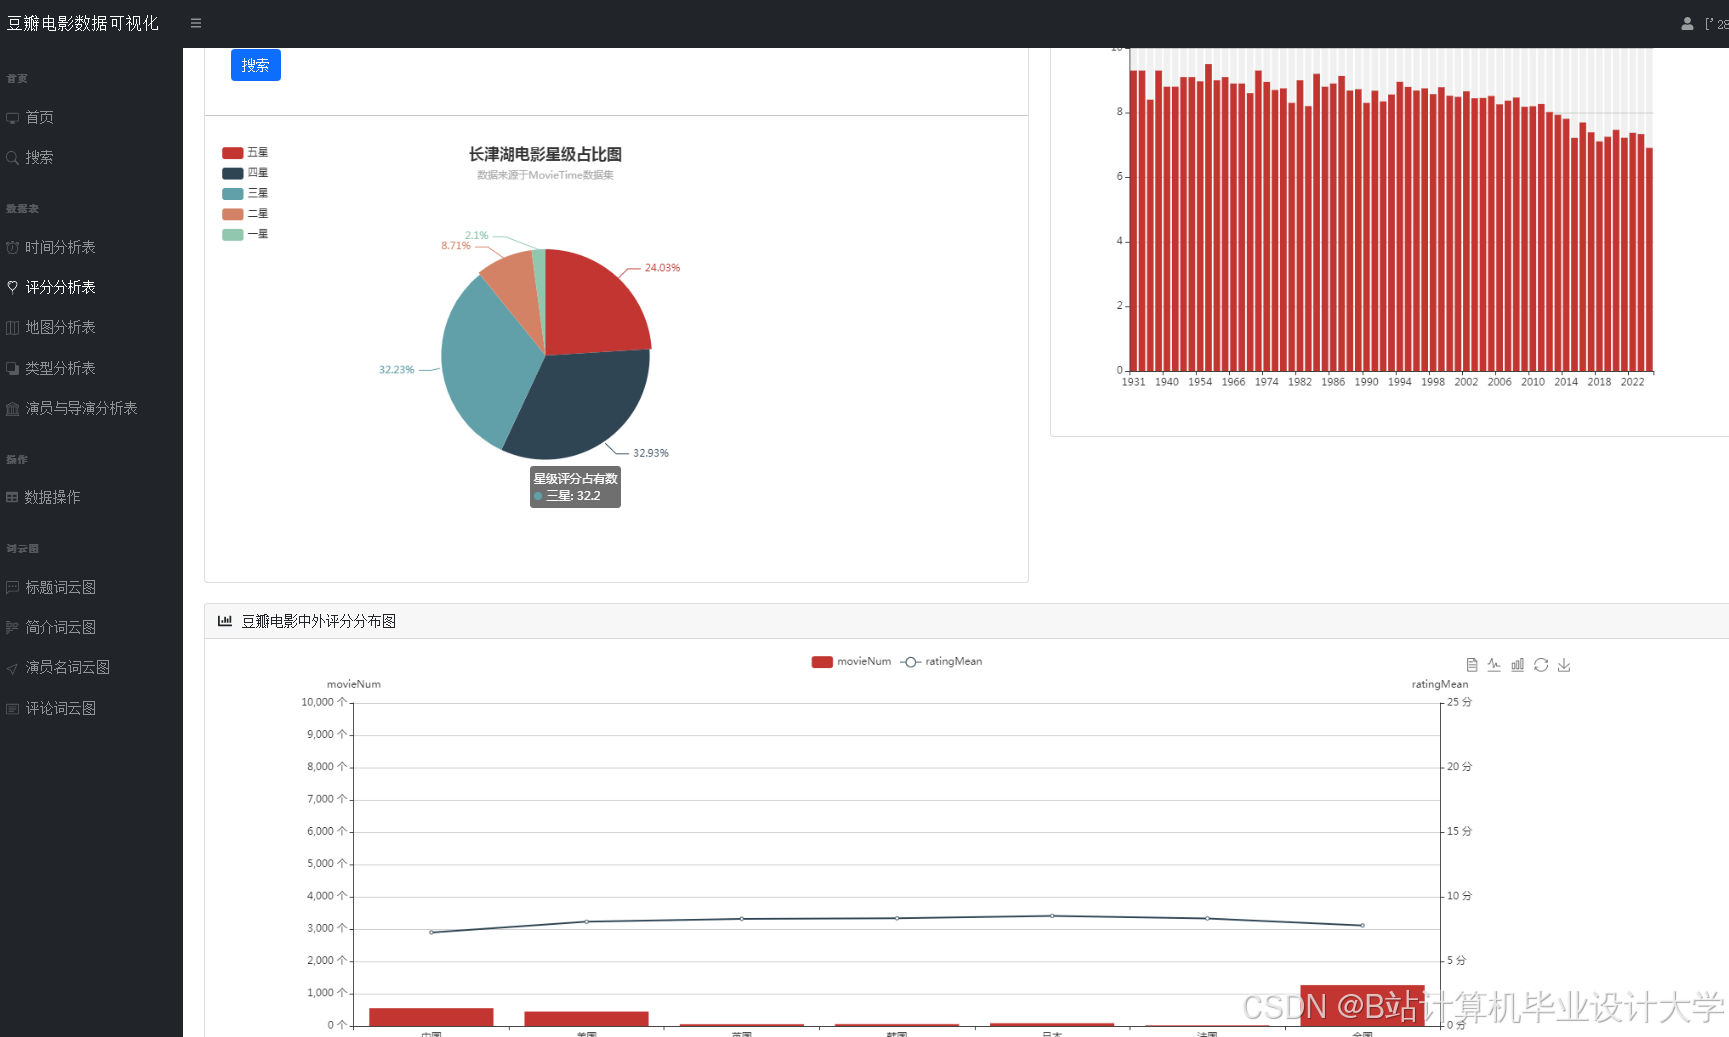The height and width of the screenshot is (1037, 1729).
Task: Click the 8.71% pie label
Action: (x=456, y=246)
